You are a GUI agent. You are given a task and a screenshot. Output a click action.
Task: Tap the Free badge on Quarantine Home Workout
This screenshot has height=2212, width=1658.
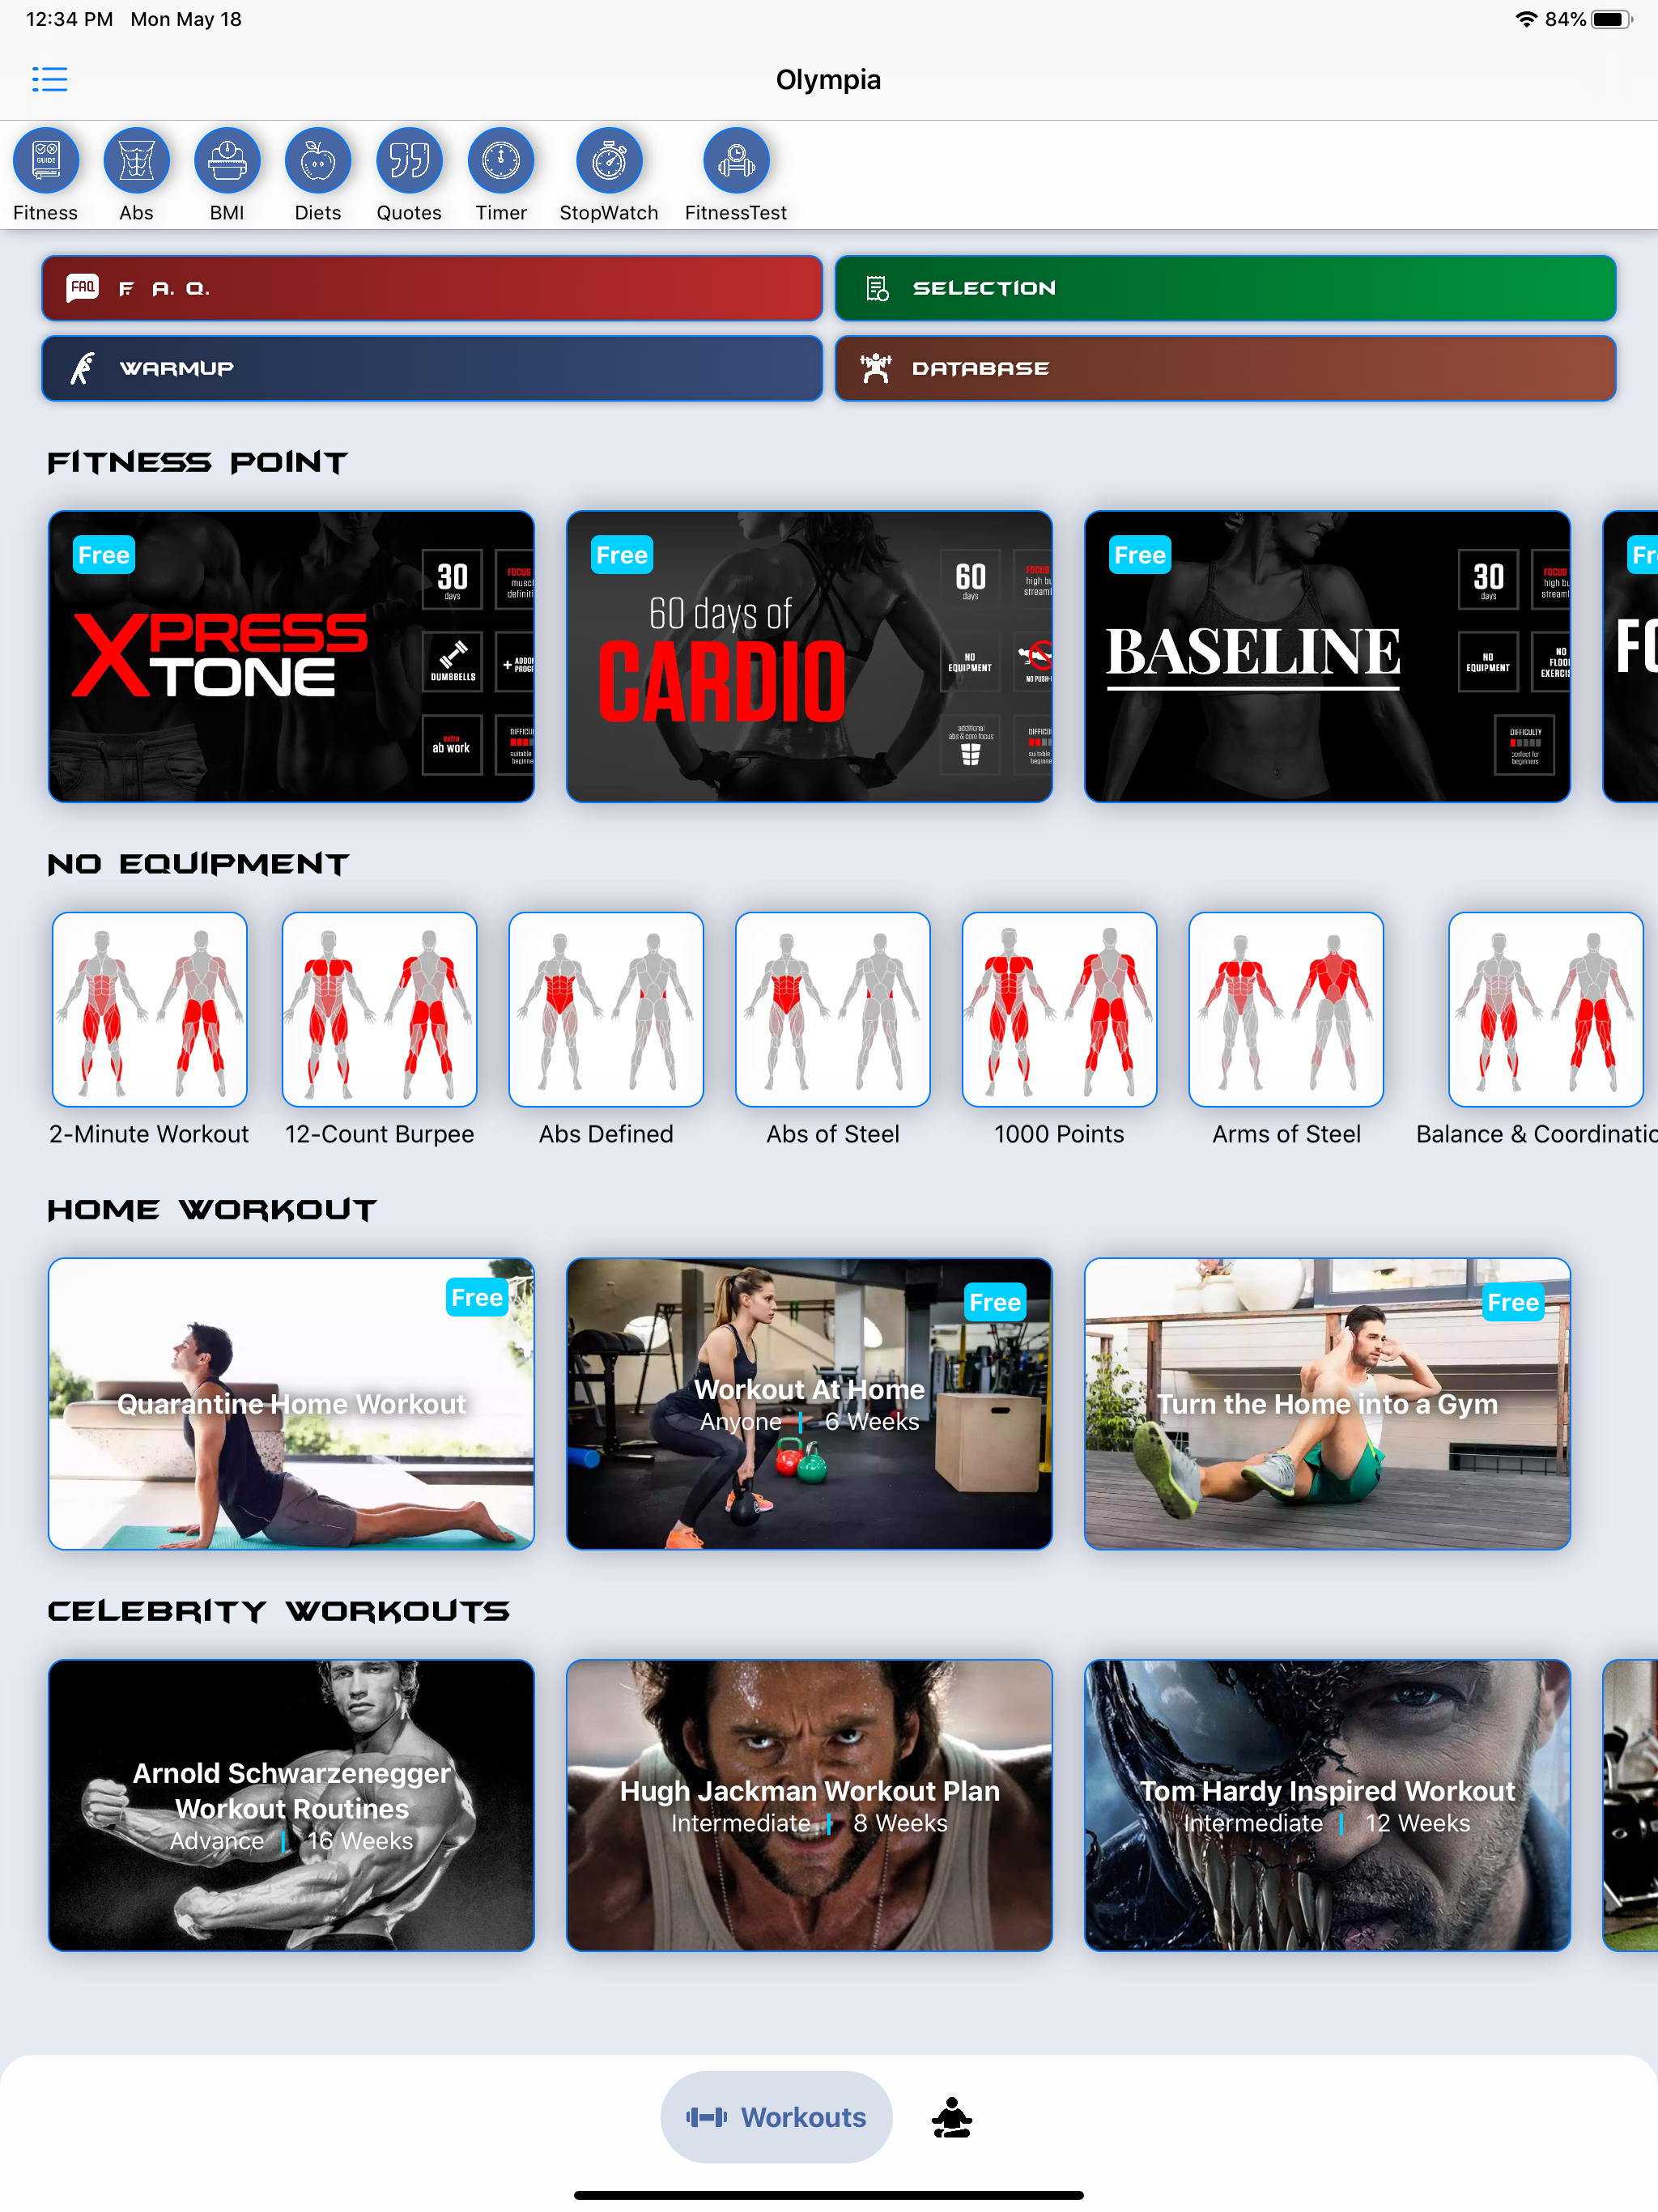(477, 1297)
